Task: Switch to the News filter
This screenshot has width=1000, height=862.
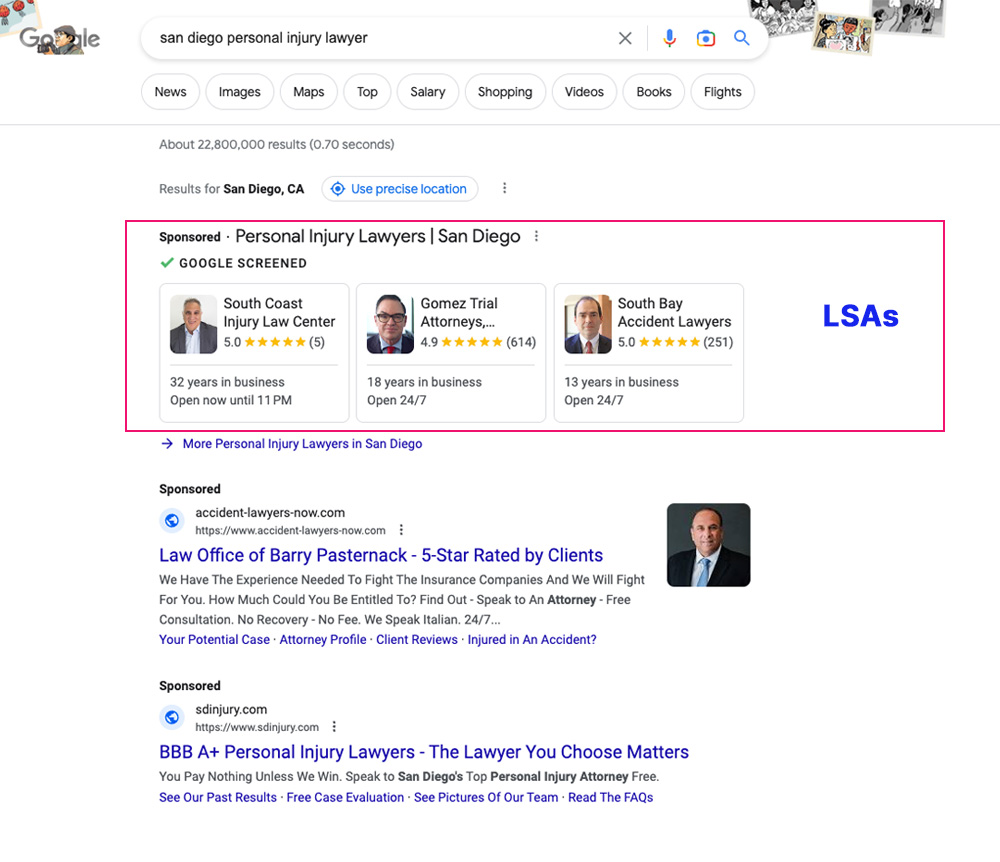Action: pos(170,92)
